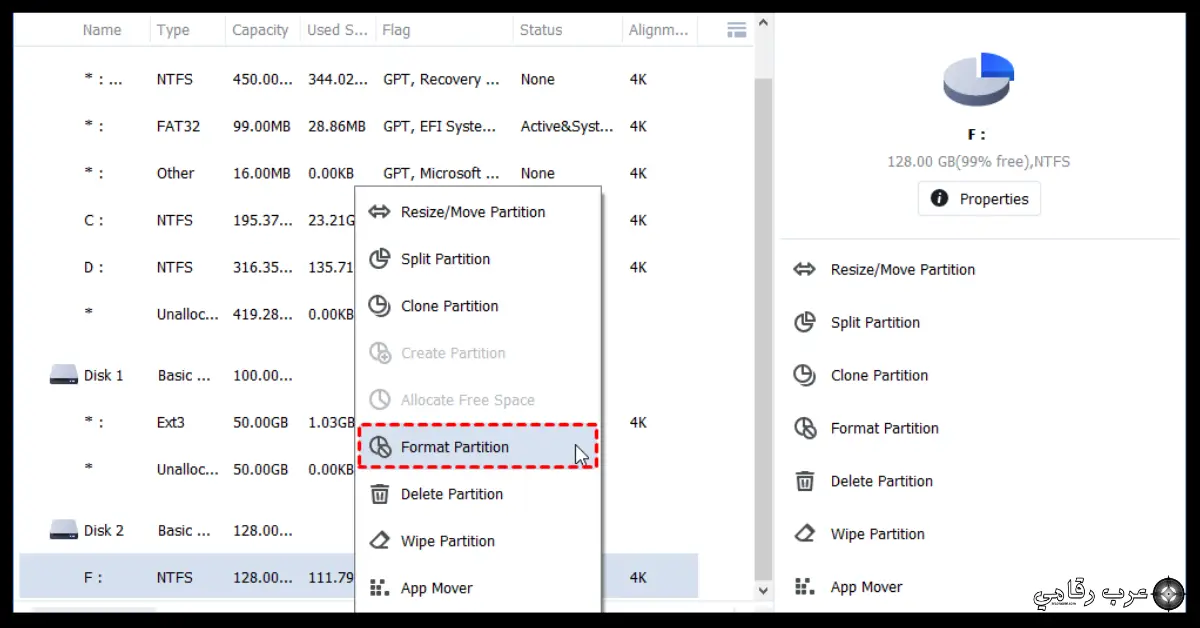This screenshot has width=1200, height=628.
Task: Click the scrollbar down arrow
Action: [x=762, y=591]
